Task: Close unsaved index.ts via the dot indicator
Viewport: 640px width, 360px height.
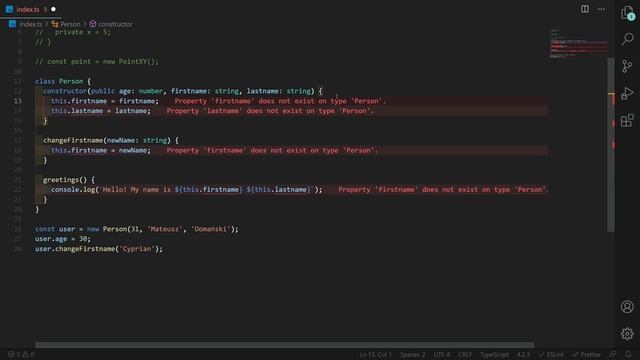Action: tap(53, 9)
